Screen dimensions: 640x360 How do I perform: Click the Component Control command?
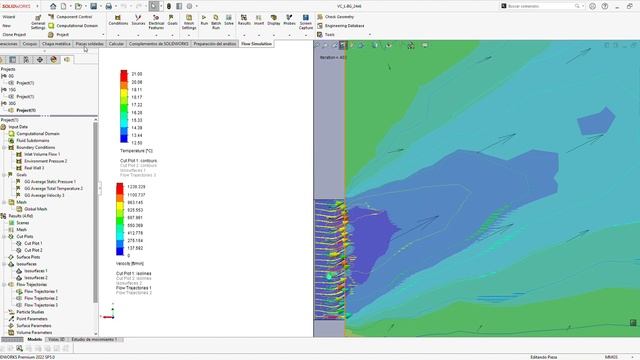point(70,17)
